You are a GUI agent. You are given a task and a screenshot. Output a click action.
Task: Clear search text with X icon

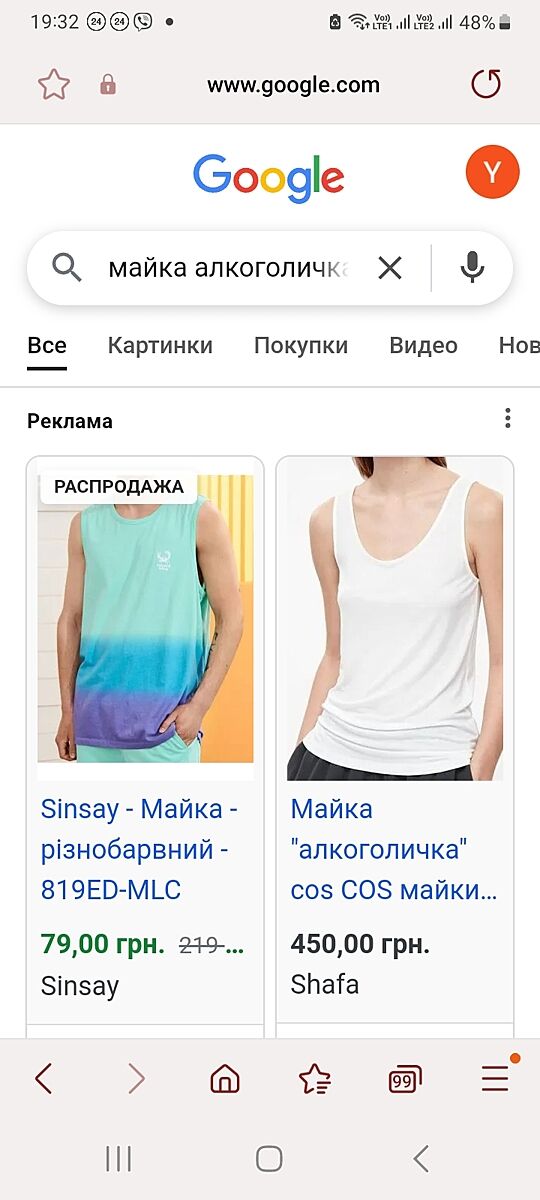click(x=390, y=267)
